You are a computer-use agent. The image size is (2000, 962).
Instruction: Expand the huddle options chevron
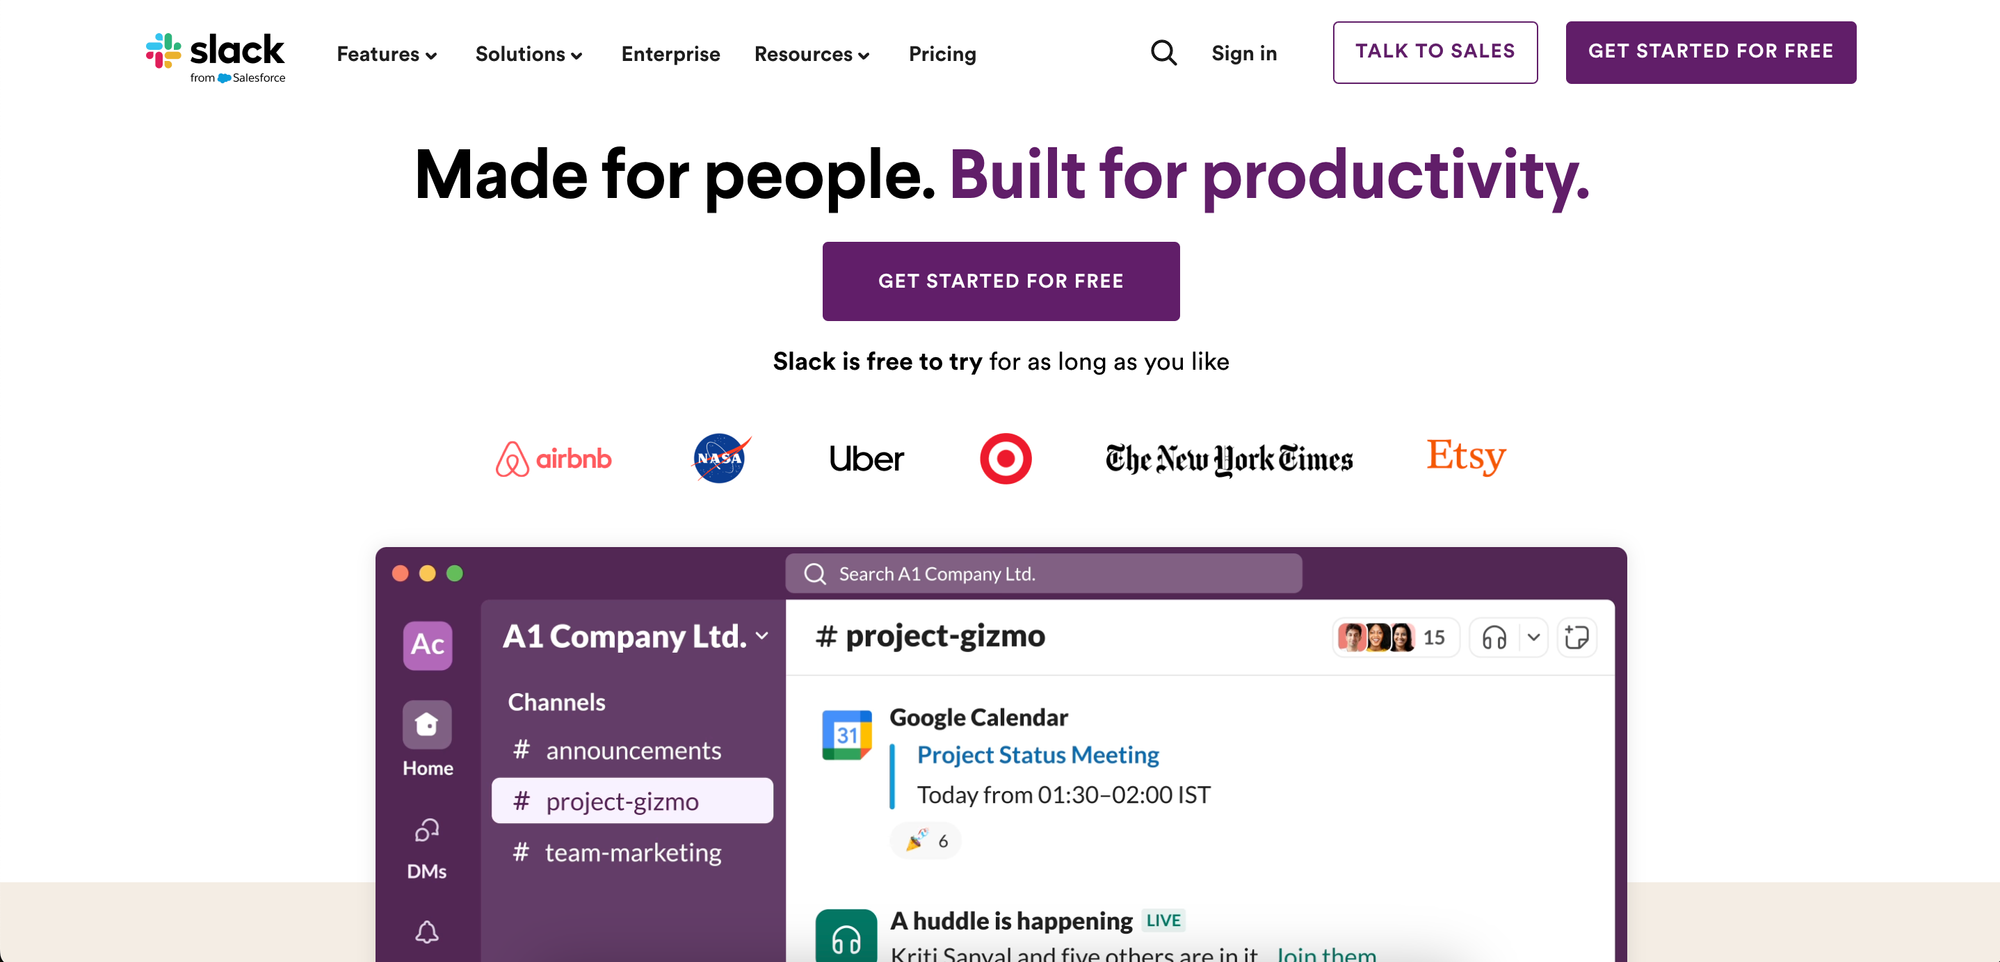[1533, 637]
